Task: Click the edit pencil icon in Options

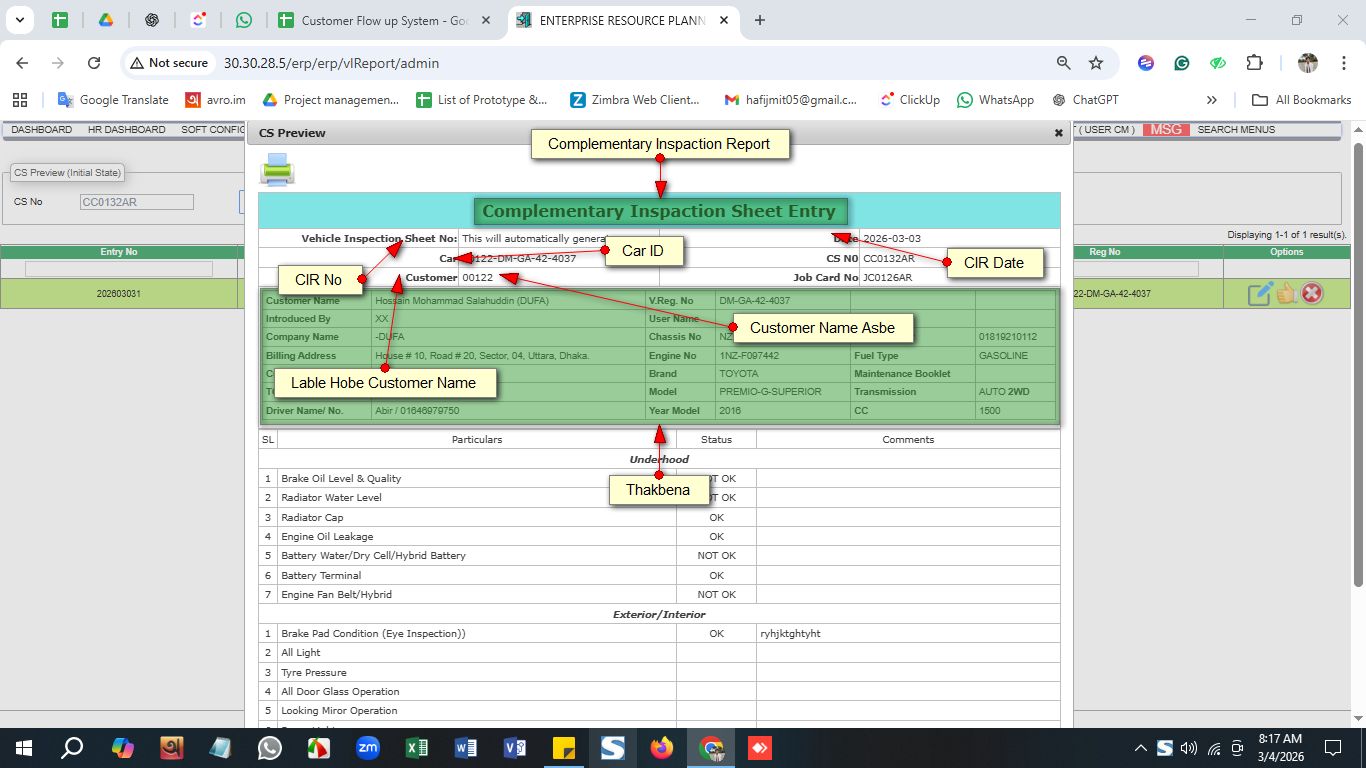Action: (x=1259, y=293)
